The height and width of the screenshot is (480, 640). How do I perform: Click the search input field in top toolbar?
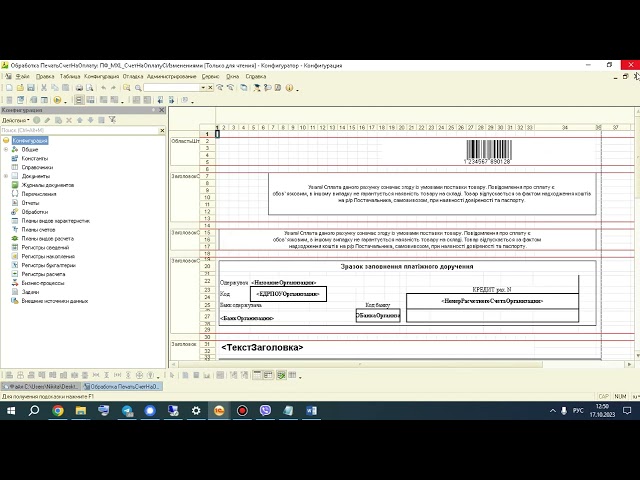point(171,88)
